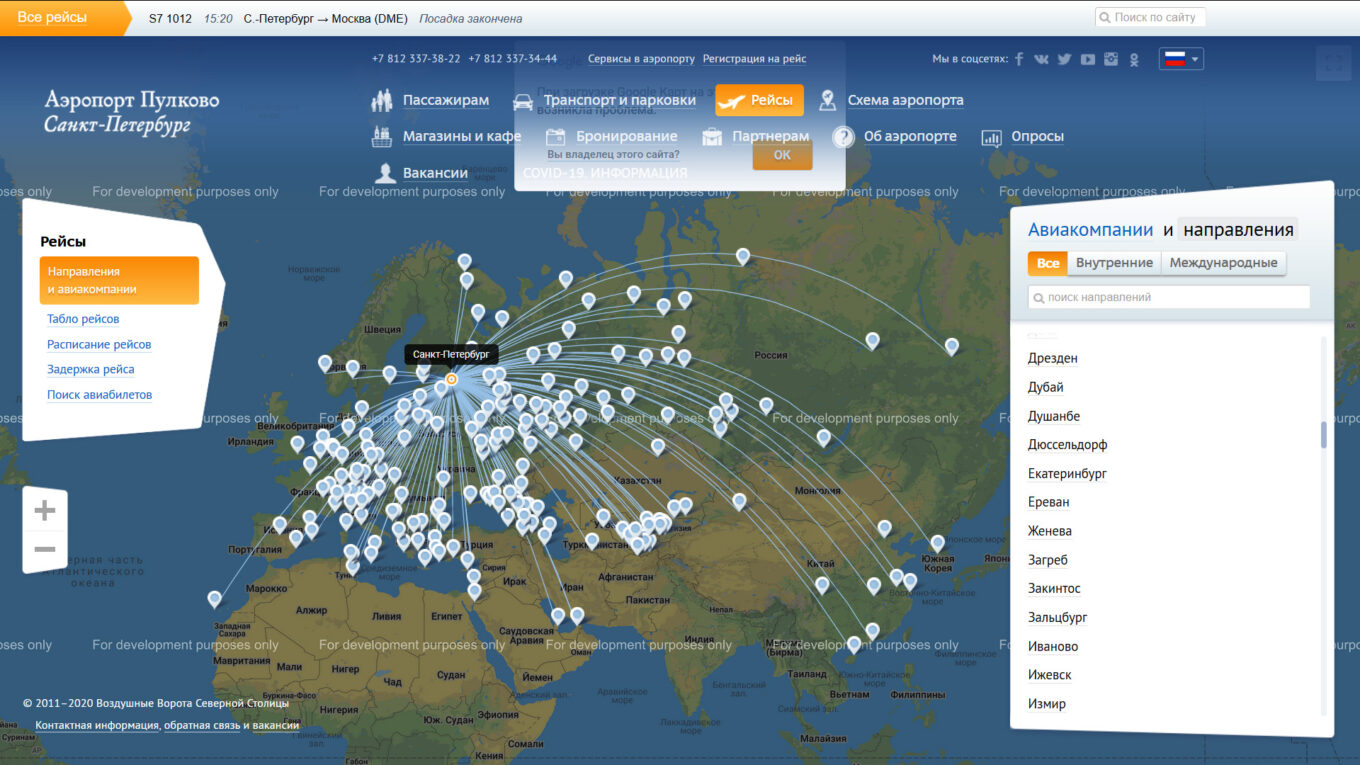This screenshot has height=765, width=1360.
Task: Click the chart icon beside Опросы
Action: click(991, 138)
